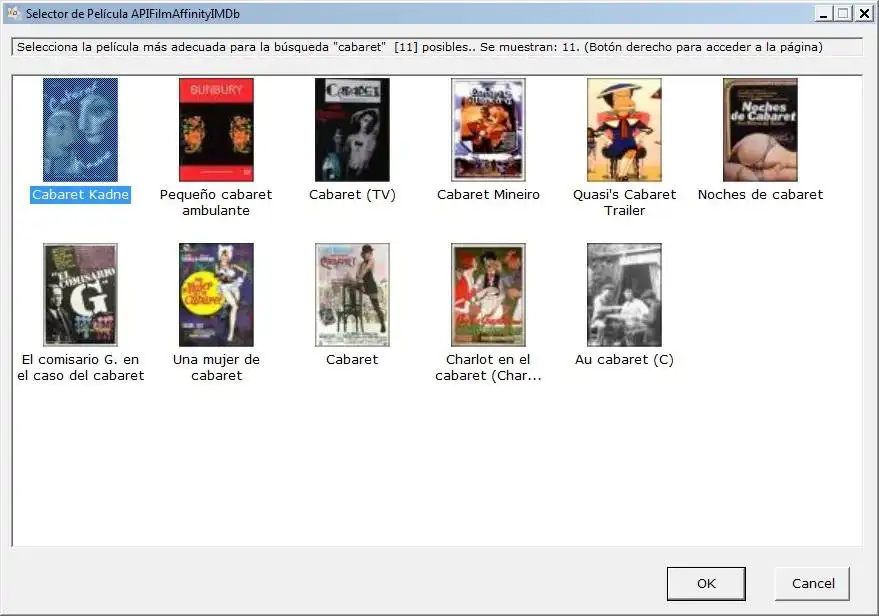Click the 'Charlot en el cabaret (Char...' label

tap(488, 367)
